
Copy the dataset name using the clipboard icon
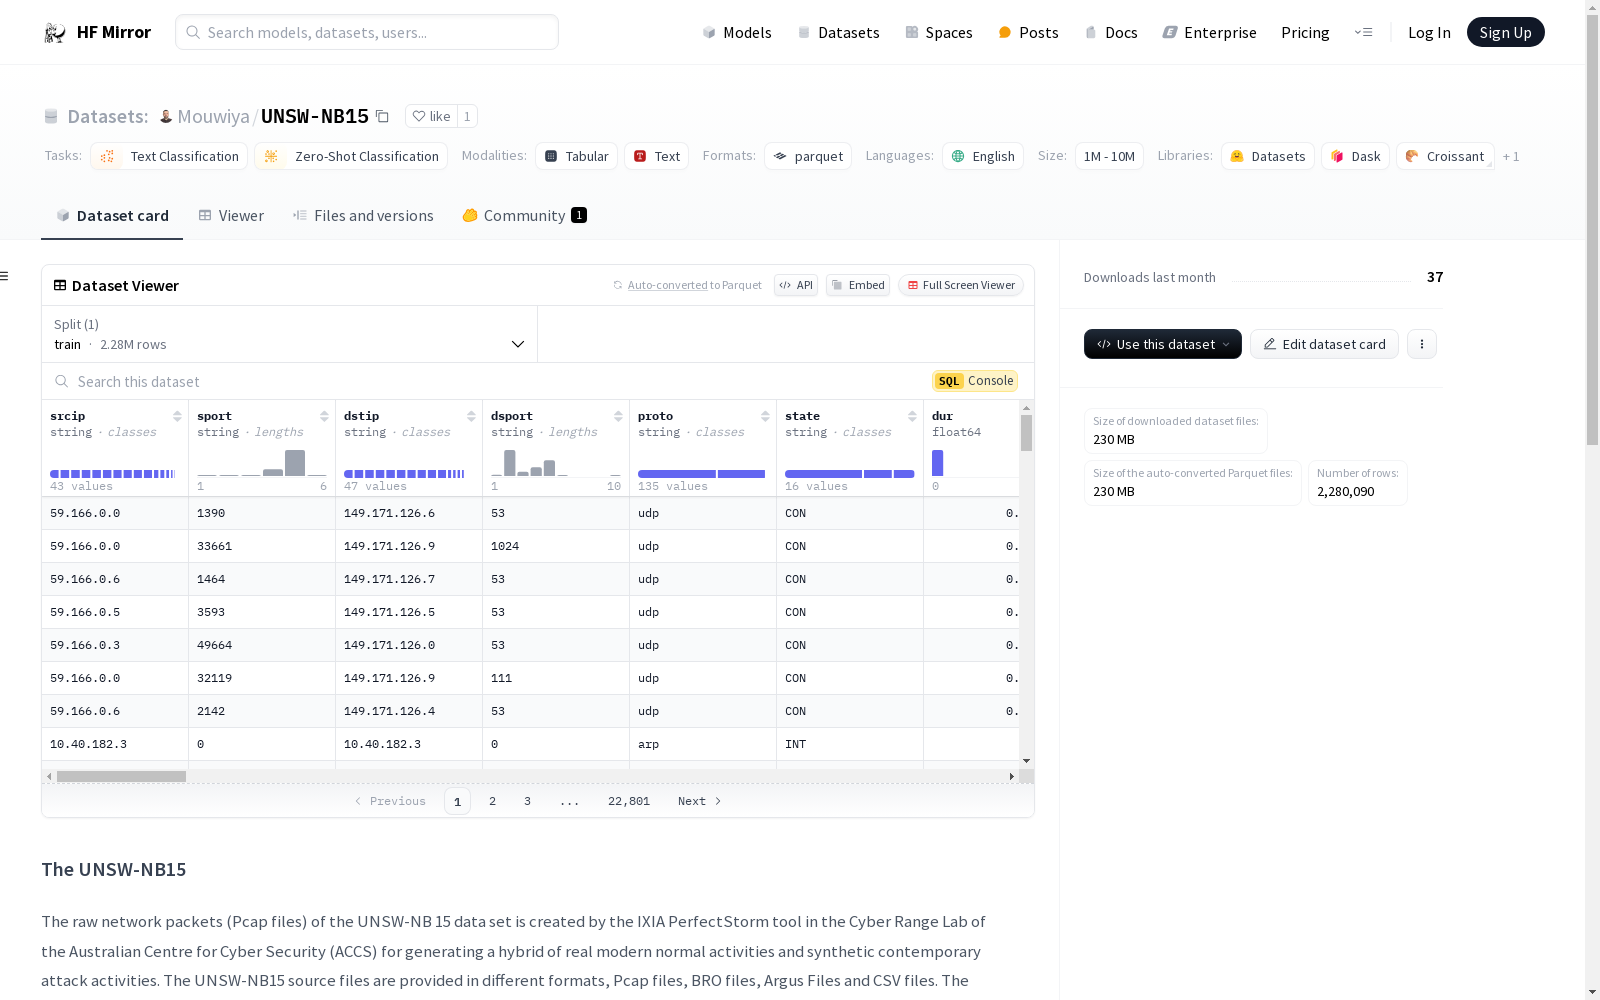(382, 116)
